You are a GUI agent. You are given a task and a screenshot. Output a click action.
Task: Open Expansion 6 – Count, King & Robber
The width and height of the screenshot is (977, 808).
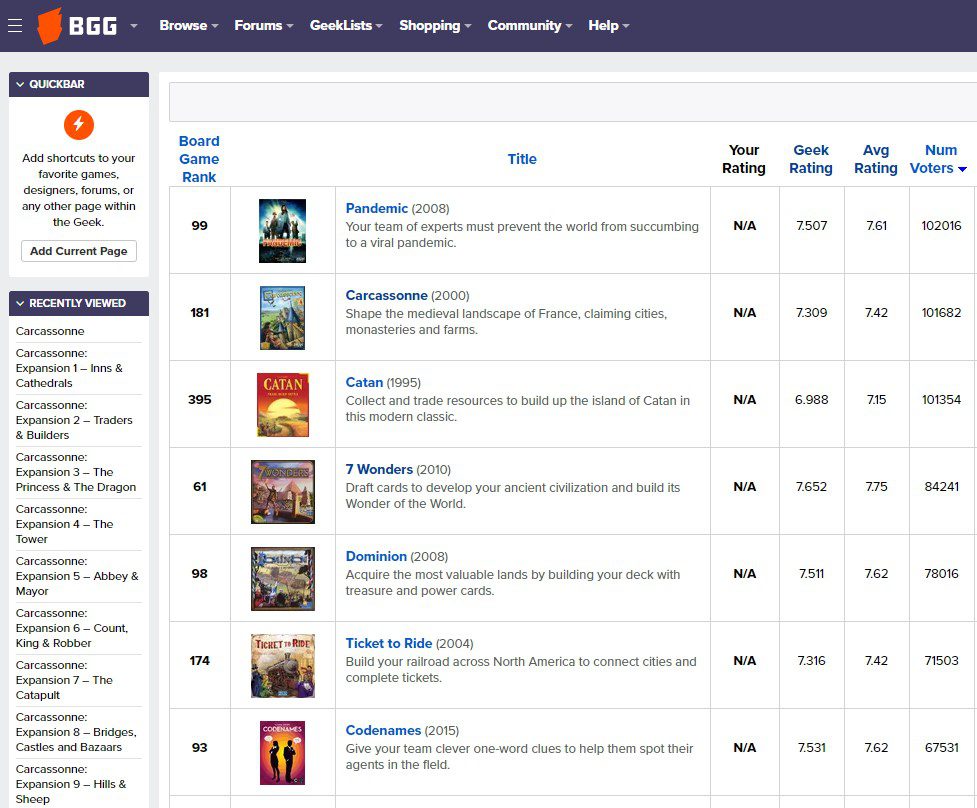pyautogui.click(x=72, y=628)
